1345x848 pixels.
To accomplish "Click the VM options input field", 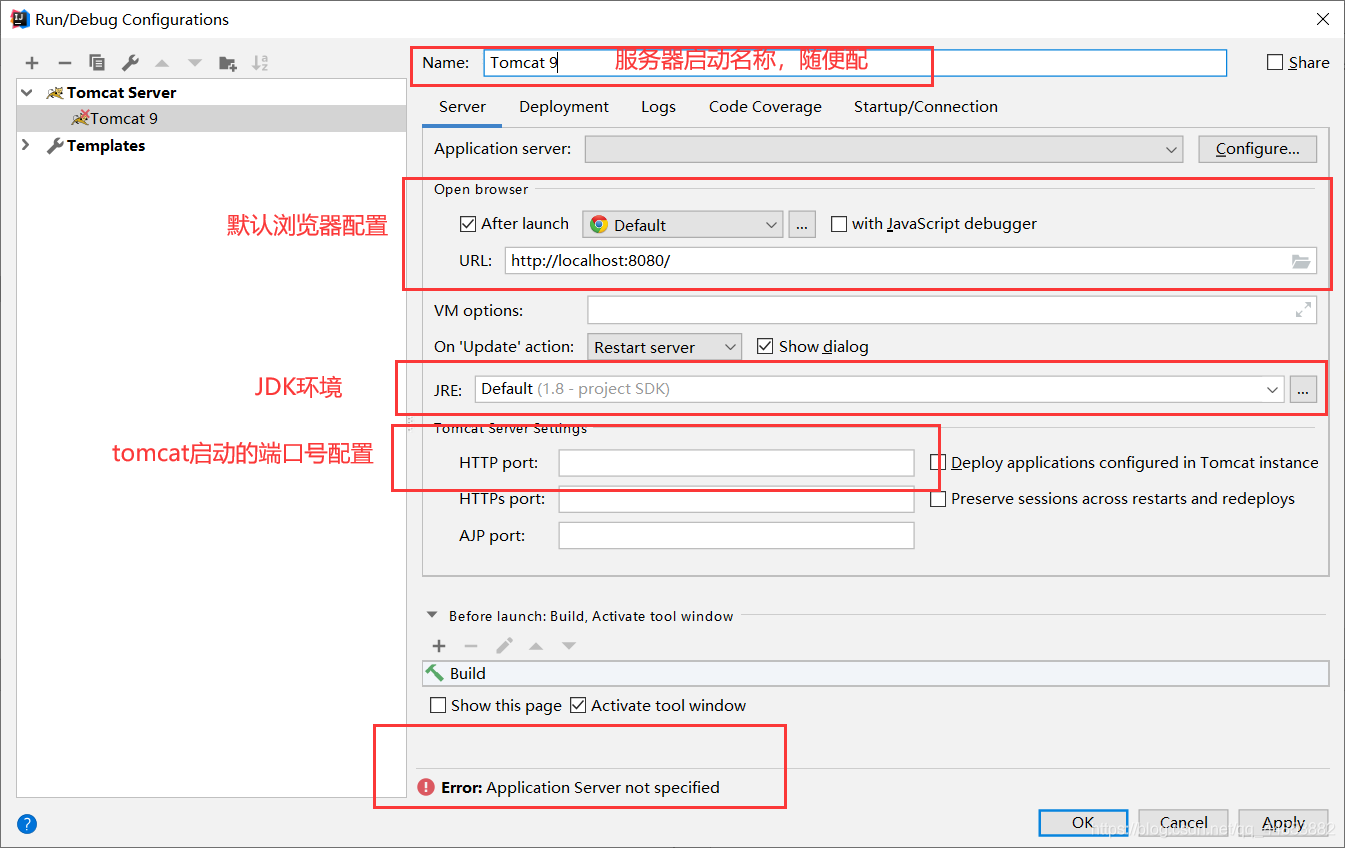I will [952, 310].
